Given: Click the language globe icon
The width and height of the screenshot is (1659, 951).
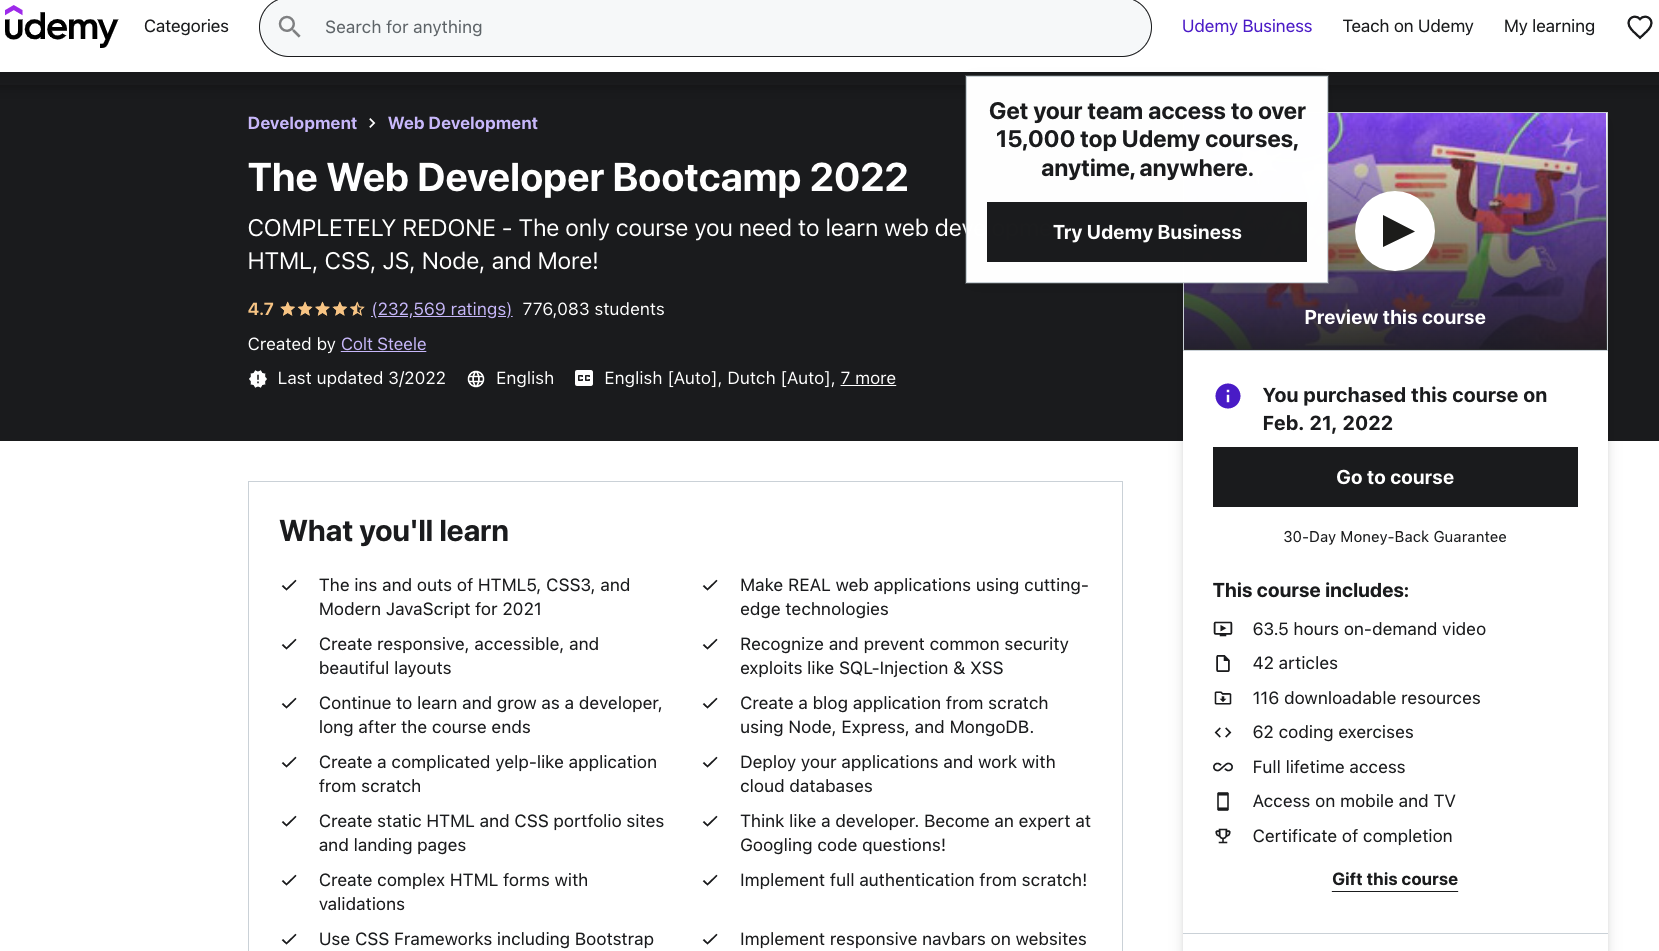Looking at the screenshot, I should (x=476, y=379).
